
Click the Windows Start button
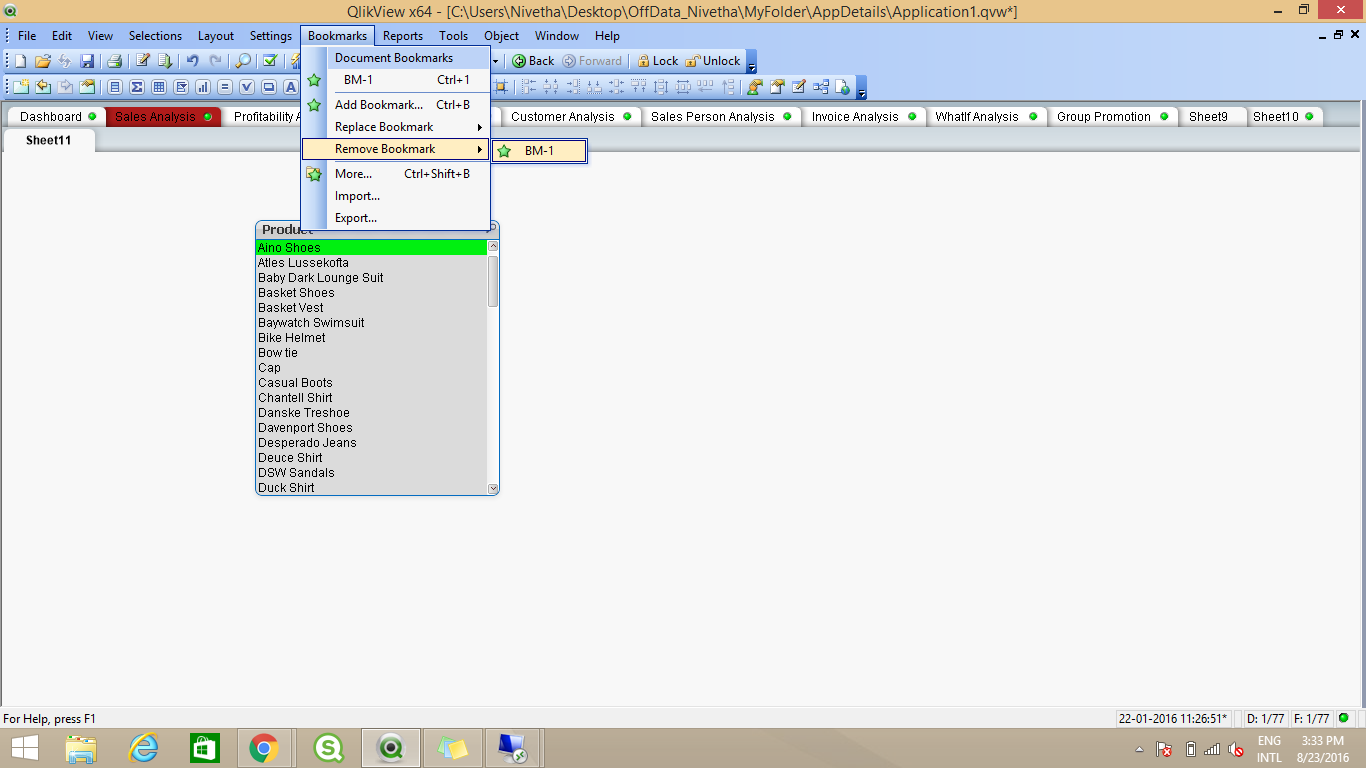[25, 748]
